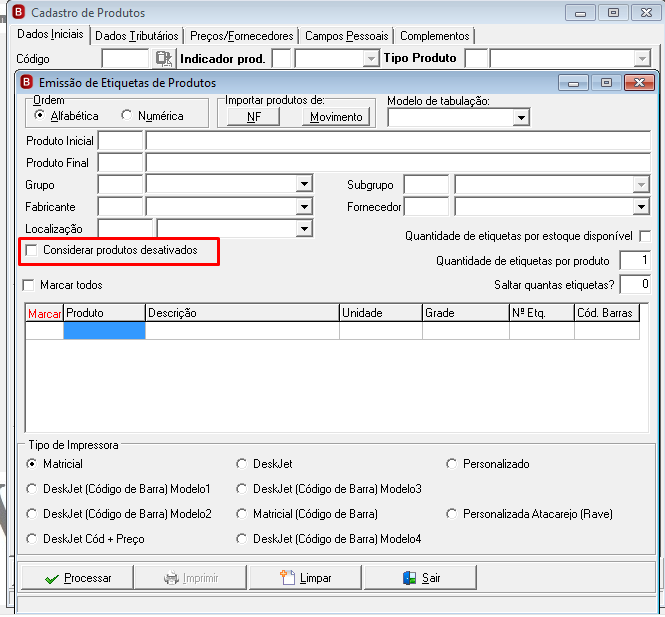Click the Movimento import button
Viewport: 665px width, 617px height.
click(x=336, y=117)
